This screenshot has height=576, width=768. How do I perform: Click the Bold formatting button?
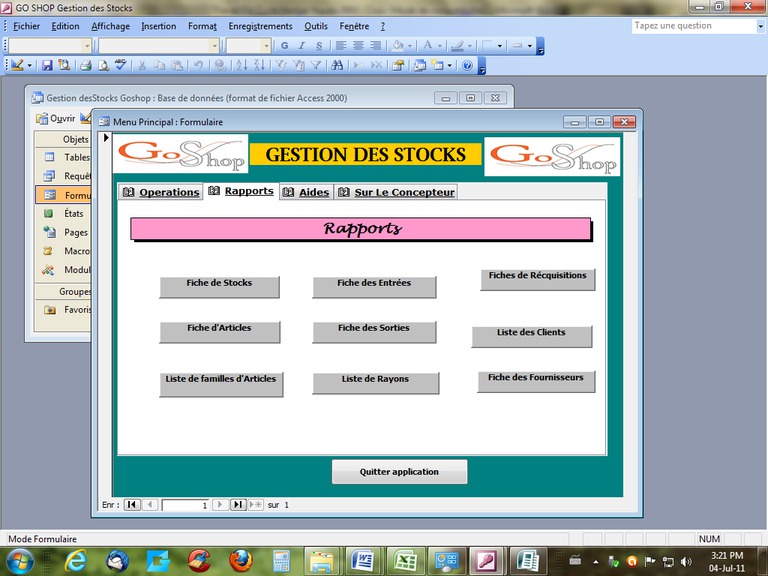[284, 45]
